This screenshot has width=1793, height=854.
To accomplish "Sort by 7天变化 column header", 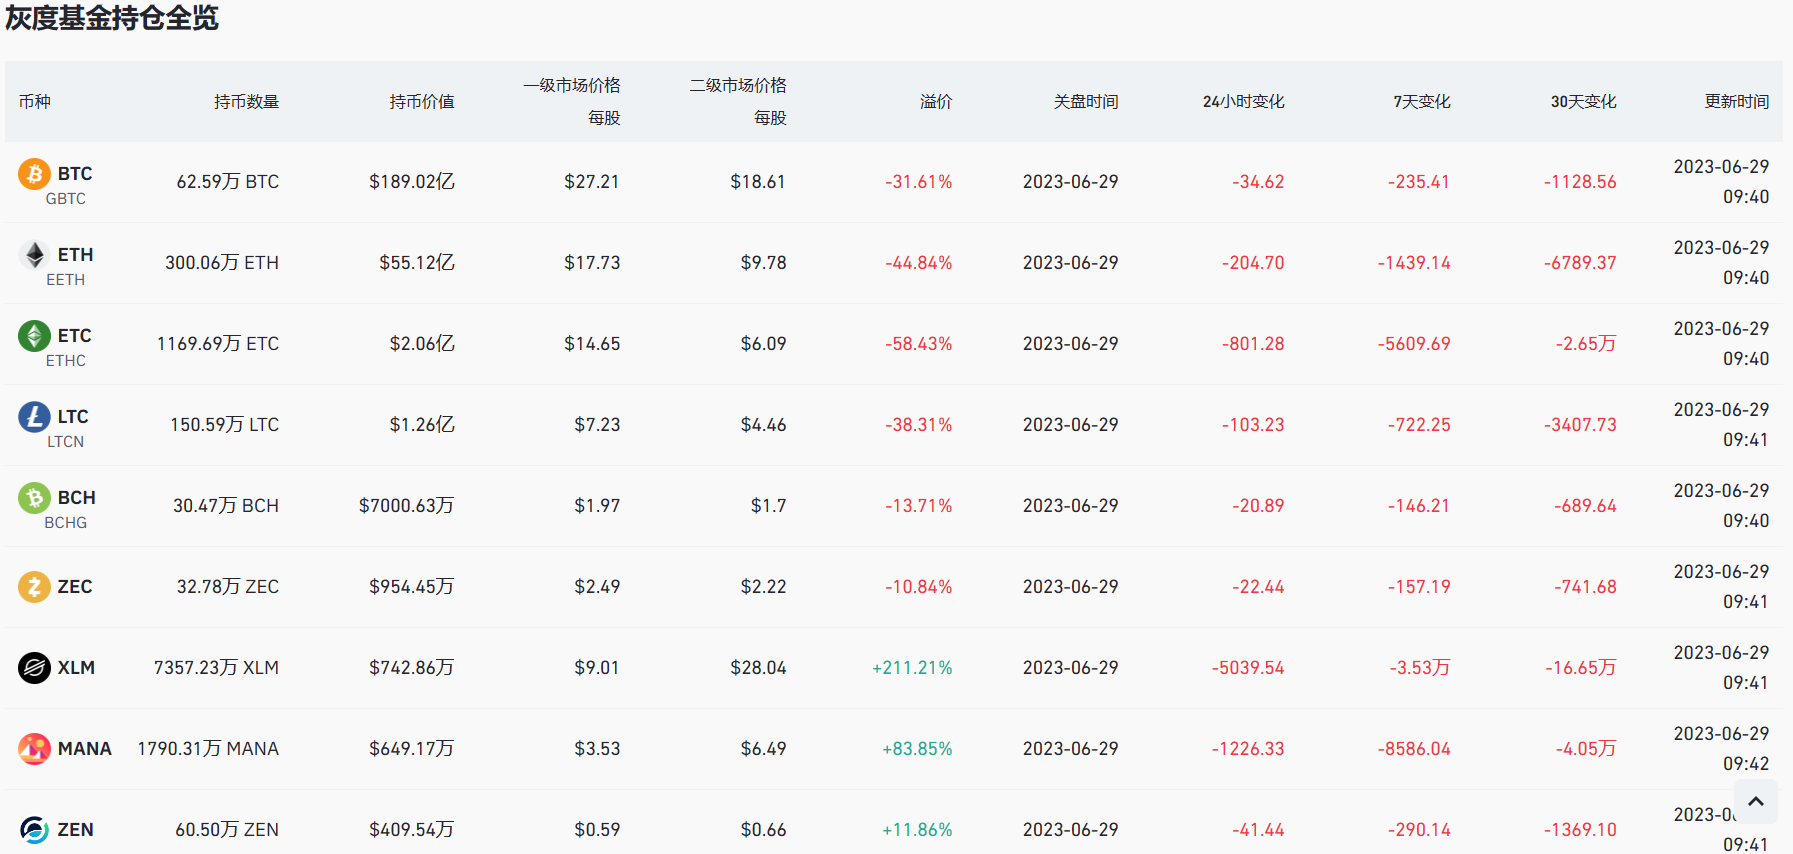I will click(1421, 102).
